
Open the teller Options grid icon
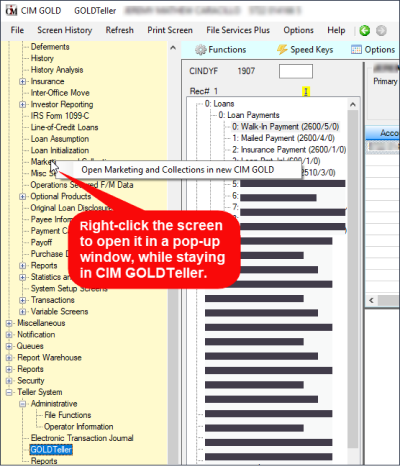point(356,50)
